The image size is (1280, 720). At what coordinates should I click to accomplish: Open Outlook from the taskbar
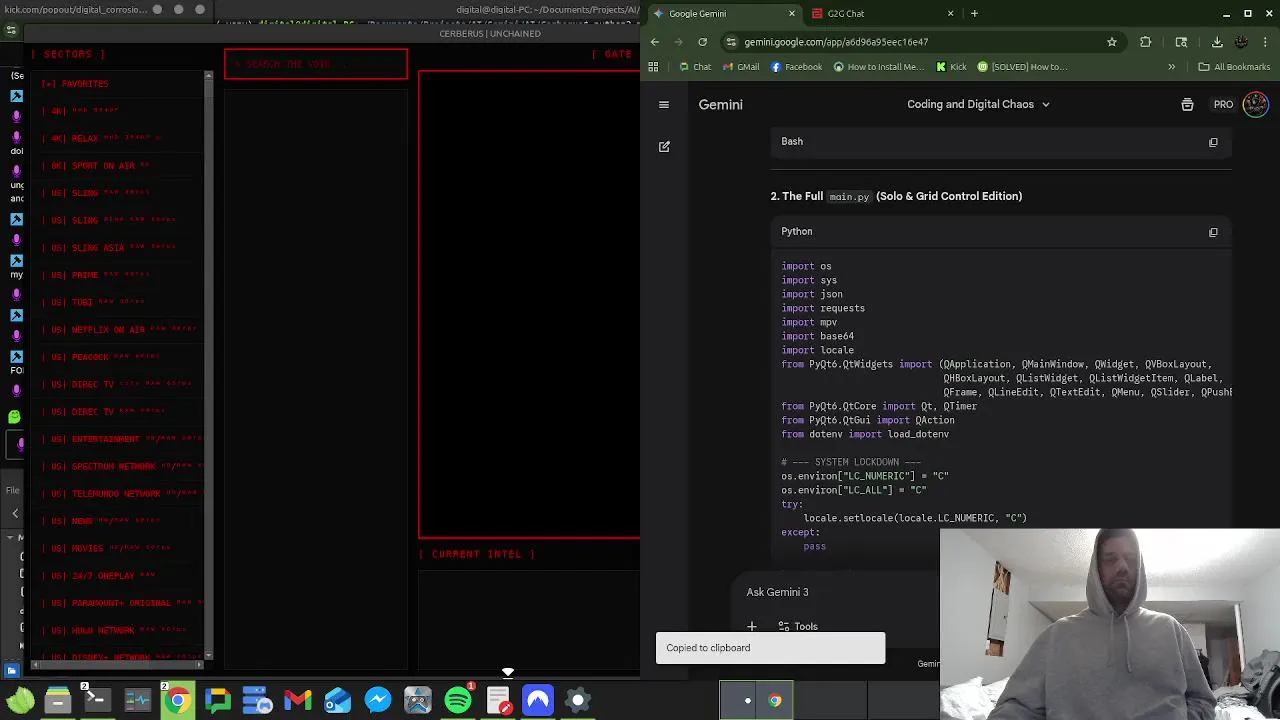tap(338, 700)
